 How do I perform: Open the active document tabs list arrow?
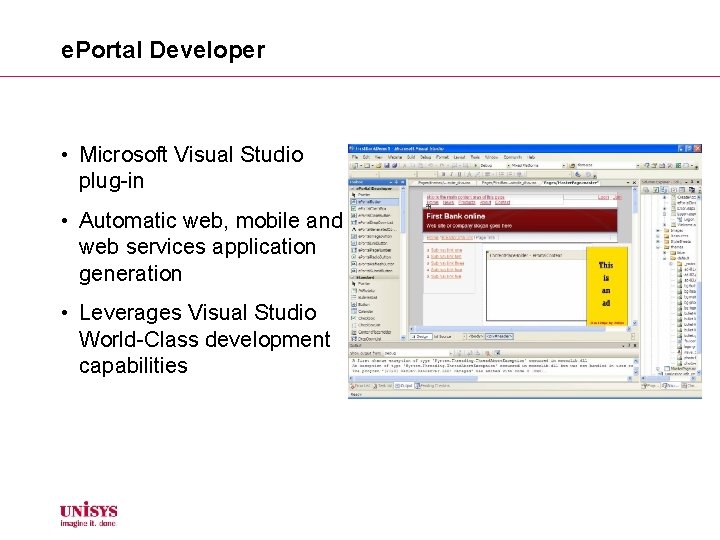(x=628, y=183)
